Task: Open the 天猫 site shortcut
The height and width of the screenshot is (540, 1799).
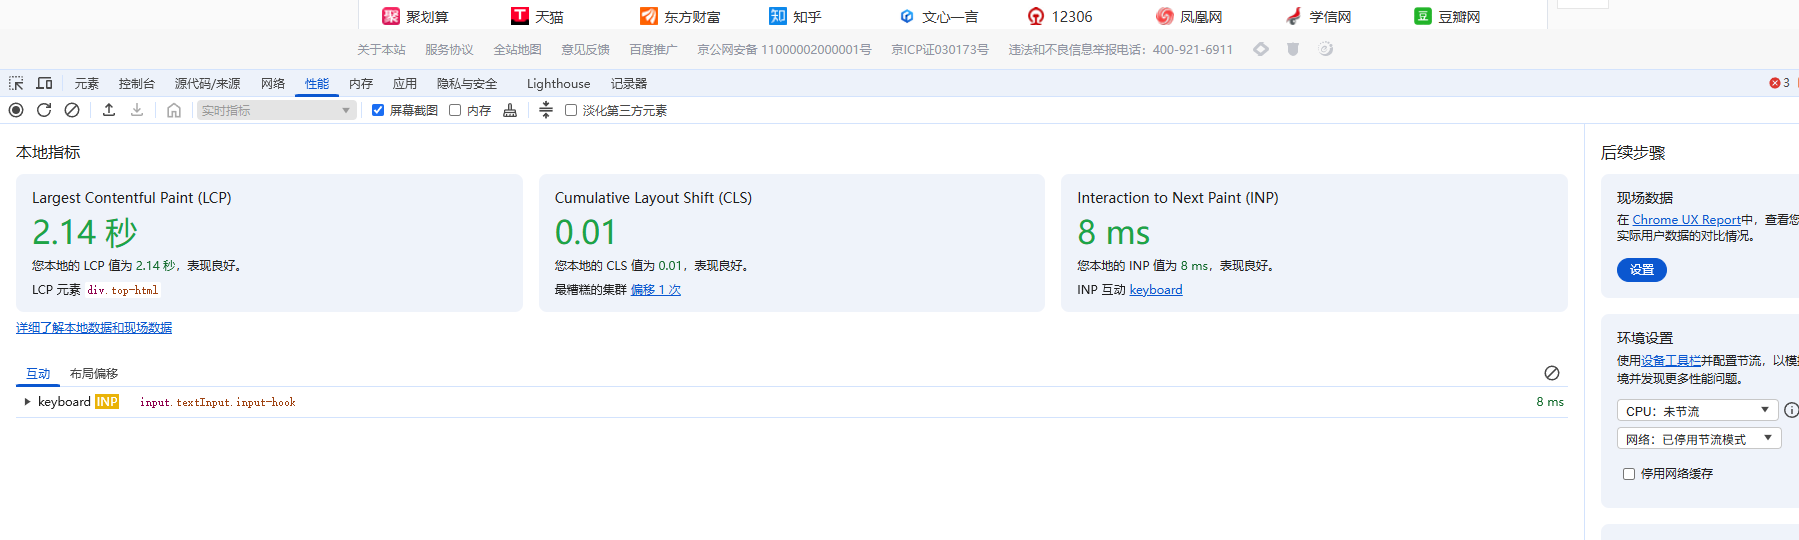Action: [x=538, y=16]
